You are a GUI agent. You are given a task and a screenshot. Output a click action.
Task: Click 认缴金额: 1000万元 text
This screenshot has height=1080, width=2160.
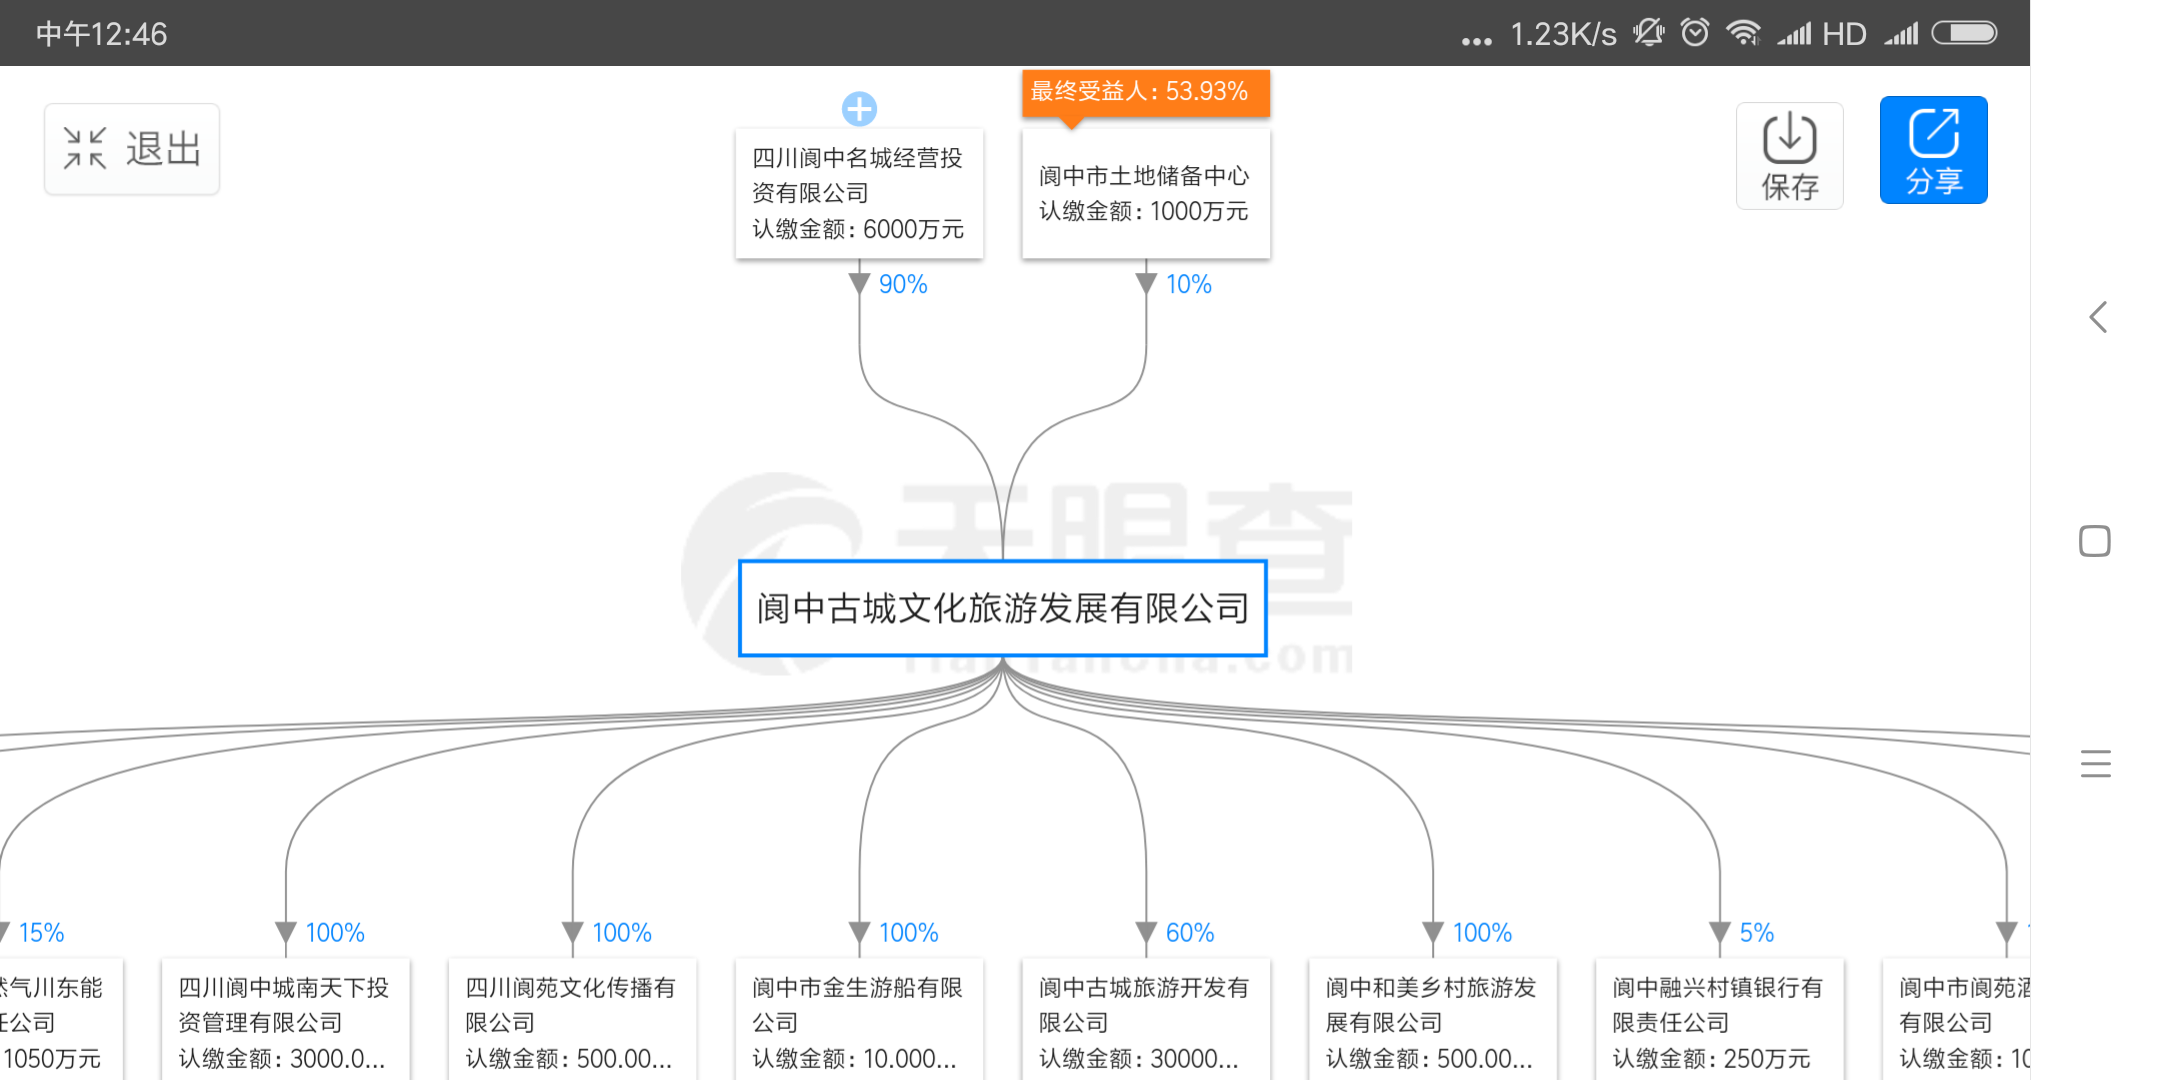(x=1144, y=211)
